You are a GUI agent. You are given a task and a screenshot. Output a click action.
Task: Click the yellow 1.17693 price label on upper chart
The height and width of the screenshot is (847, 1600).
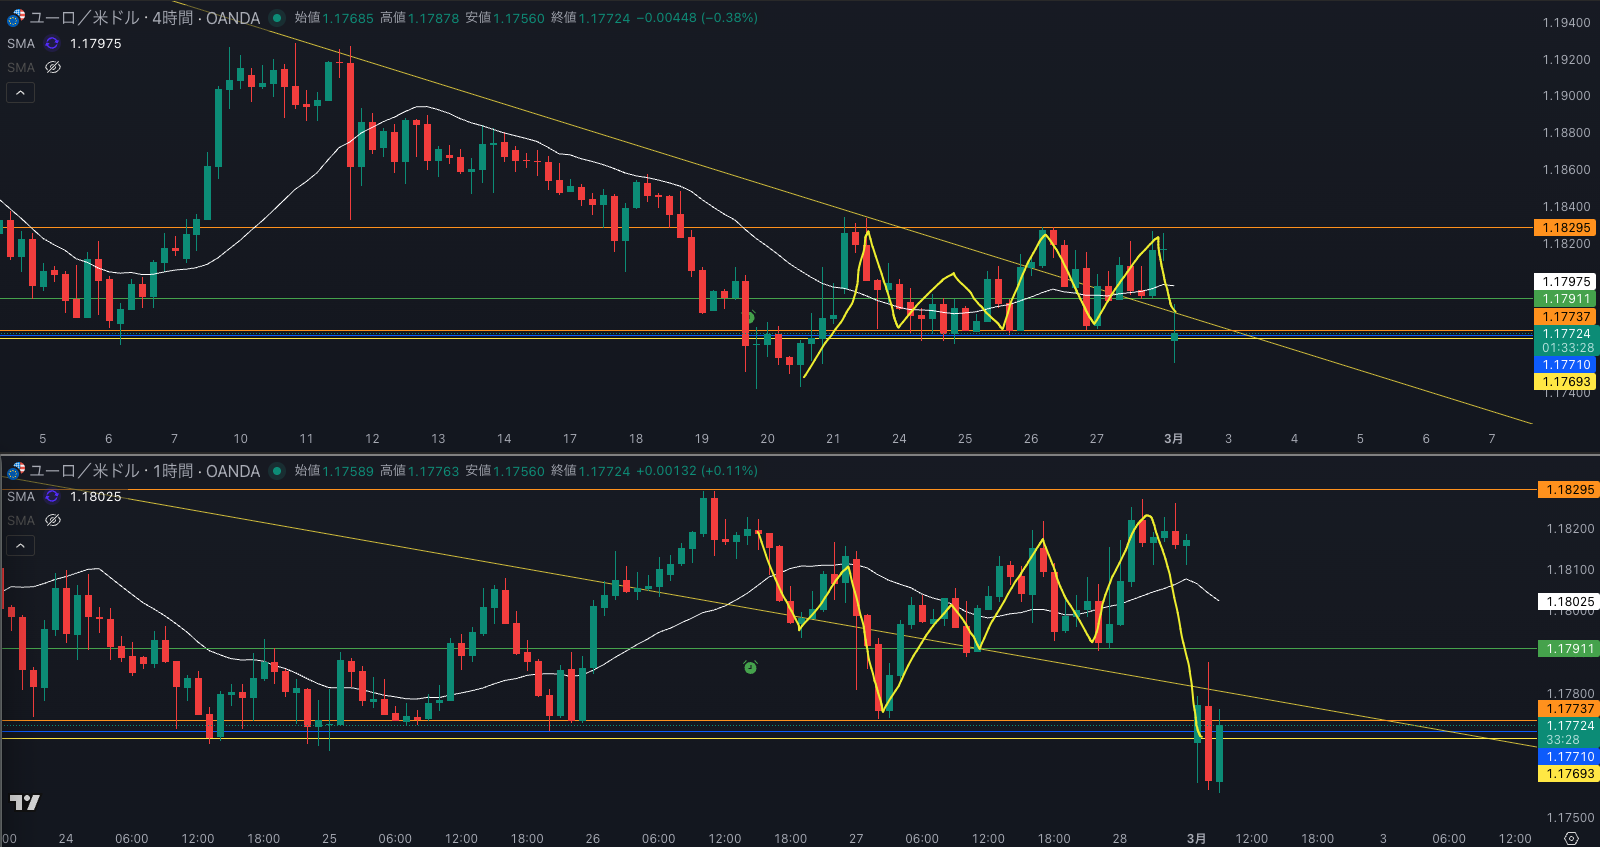pos(1565,382)
